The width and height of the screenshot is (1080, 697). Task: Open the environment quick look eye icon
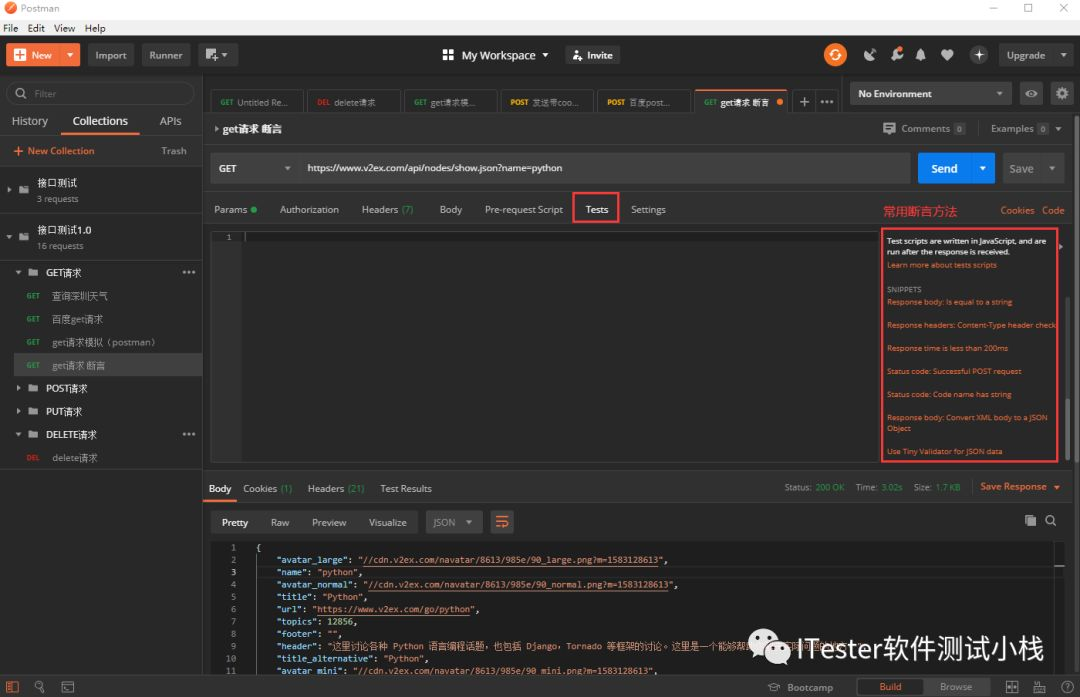click(x=1031, y=94)
